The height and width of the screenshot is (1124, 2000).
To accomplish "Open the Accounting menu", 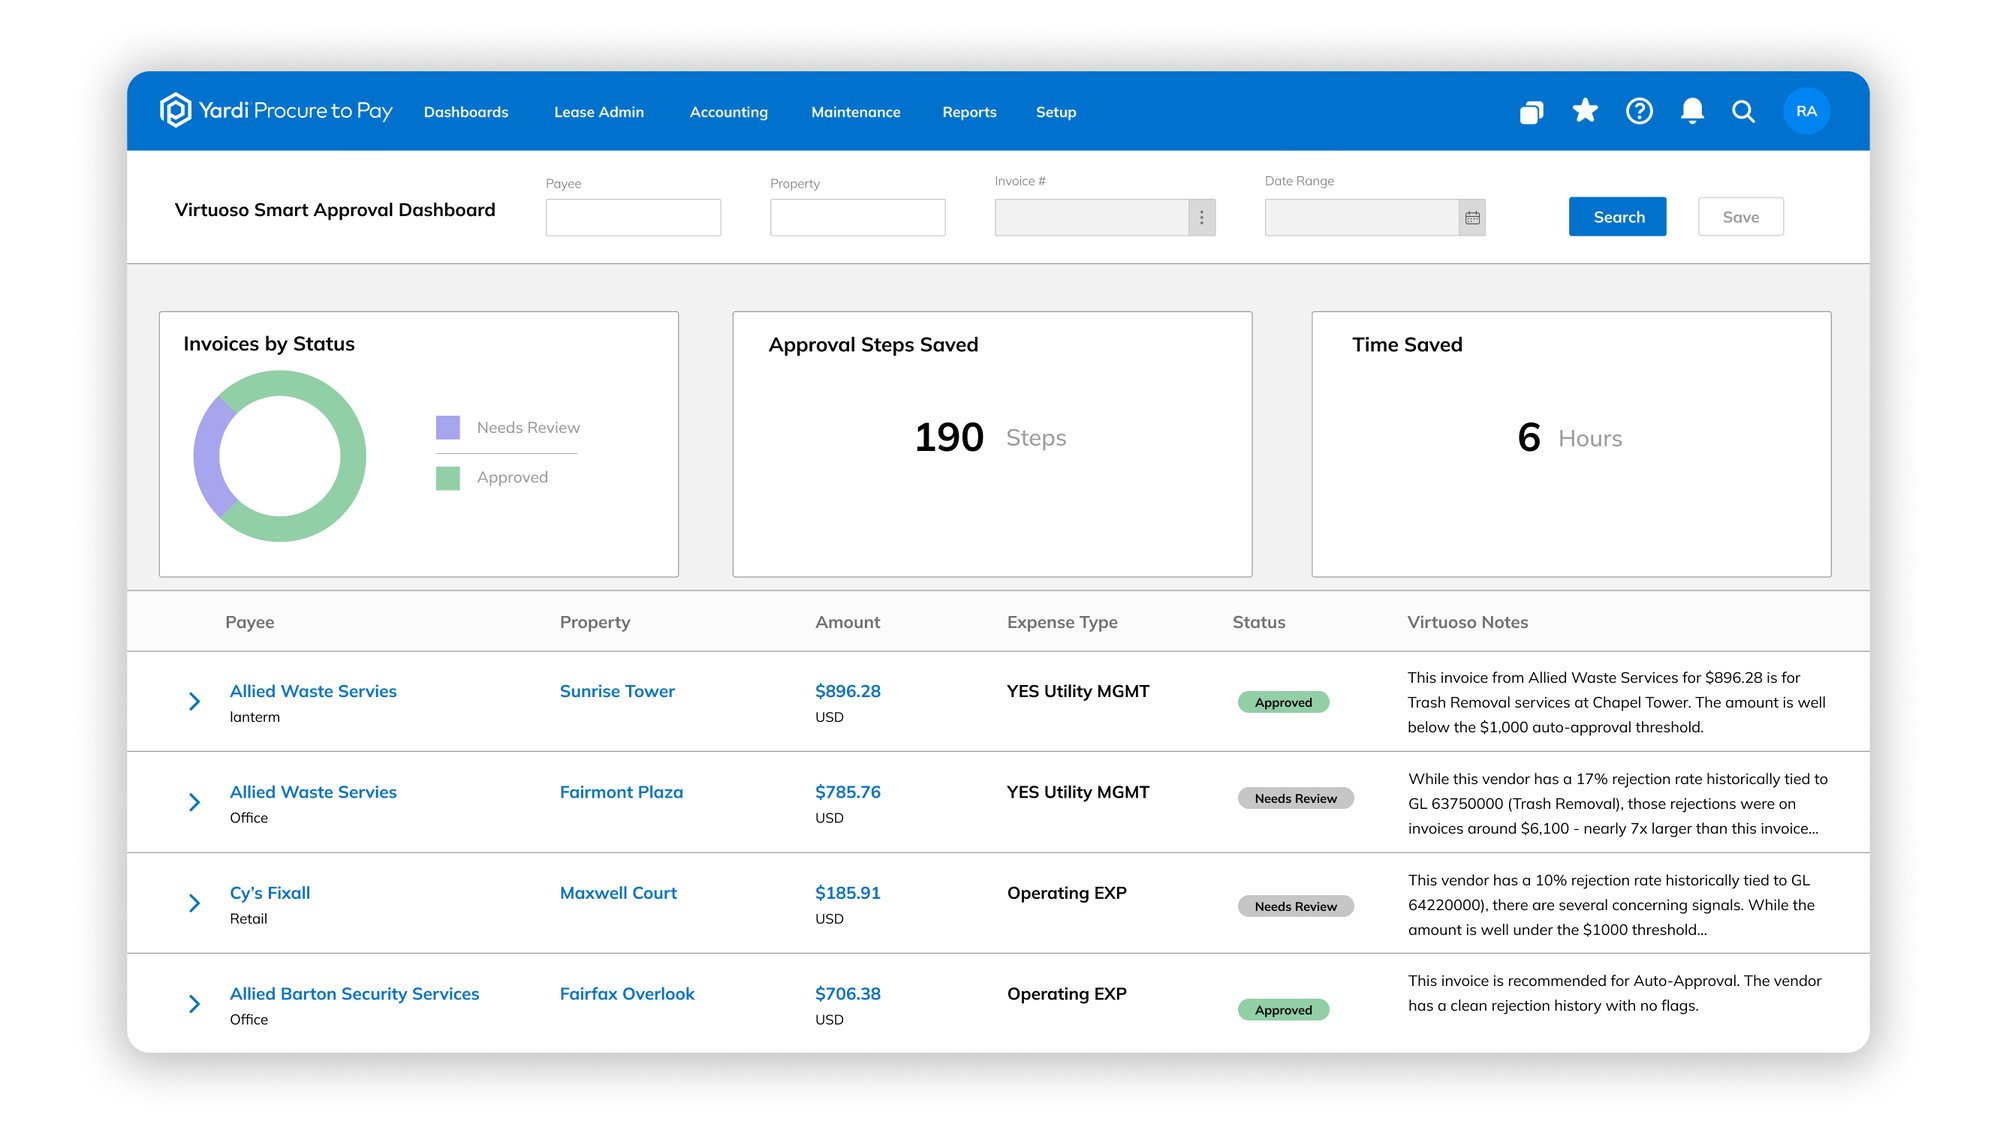I will click(x=729, y=112).
